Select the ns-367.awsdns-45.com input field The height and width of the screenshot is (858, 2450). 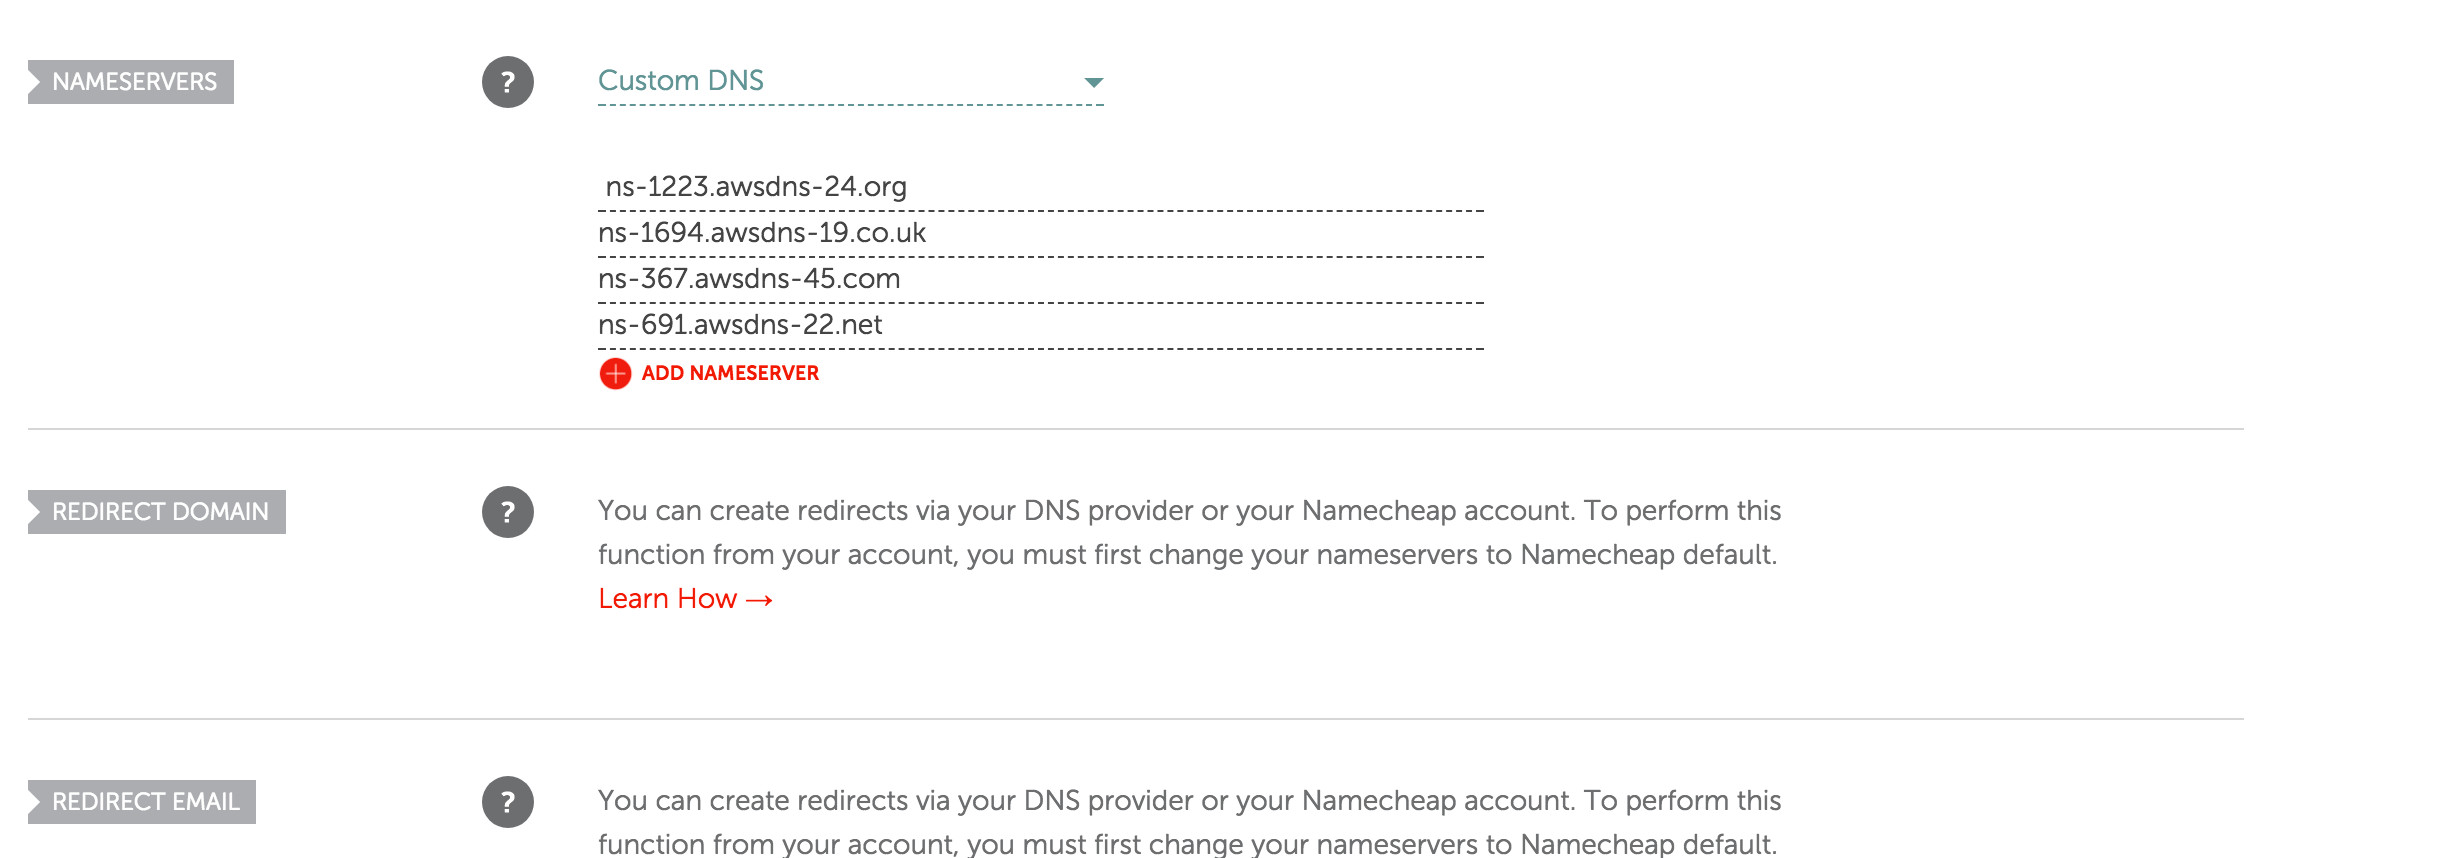click(x=900, y=279)
